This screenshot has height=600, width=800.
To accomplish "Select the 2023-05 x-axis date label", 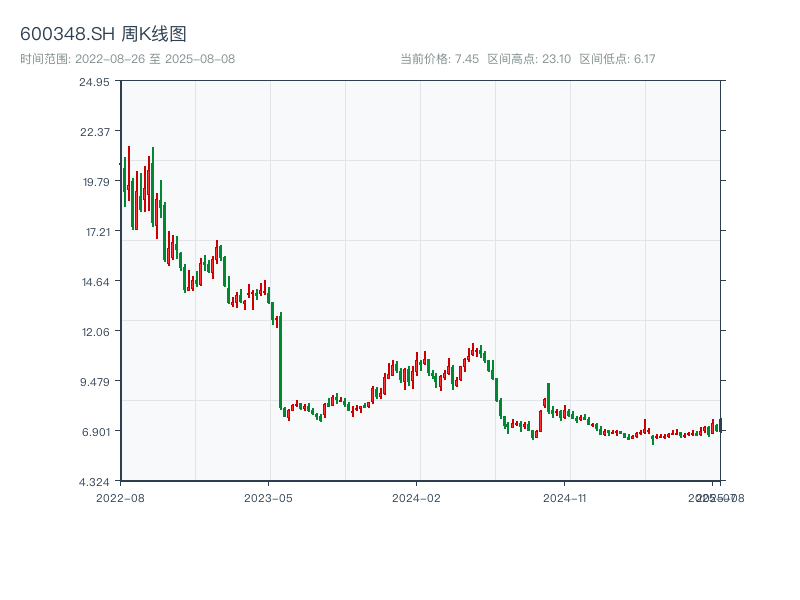I will (x=269, y=497).
